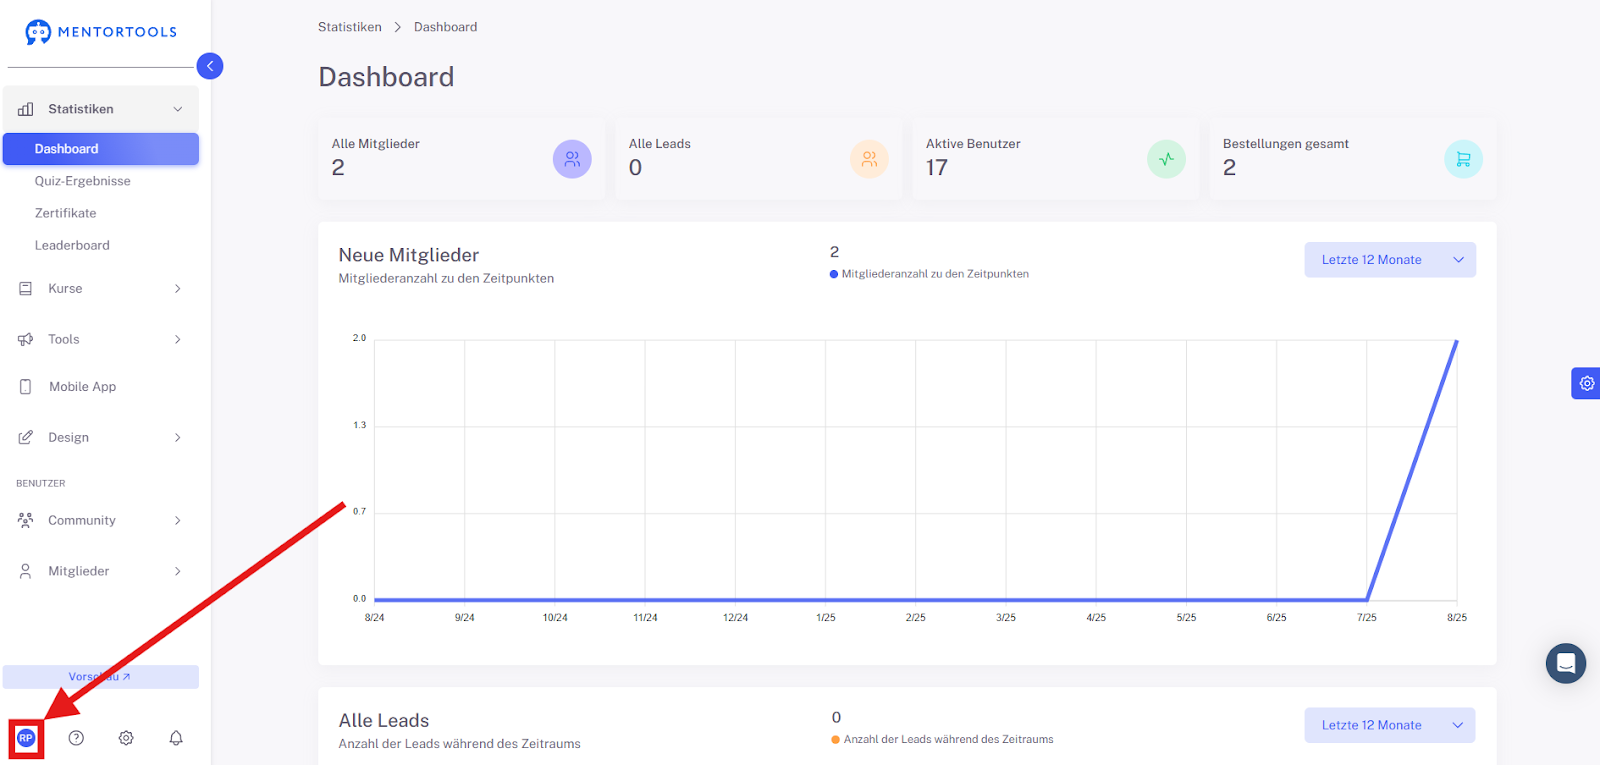This screenshot has height=765, width=1600.
Task: Click the Vorschau preview button
Action: pos(100,677)
